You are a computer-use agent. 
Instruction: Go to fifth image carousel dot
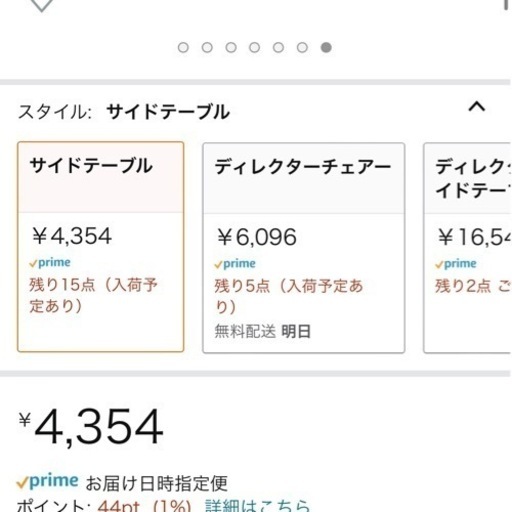pyautogui.click(x=278, y=48)
